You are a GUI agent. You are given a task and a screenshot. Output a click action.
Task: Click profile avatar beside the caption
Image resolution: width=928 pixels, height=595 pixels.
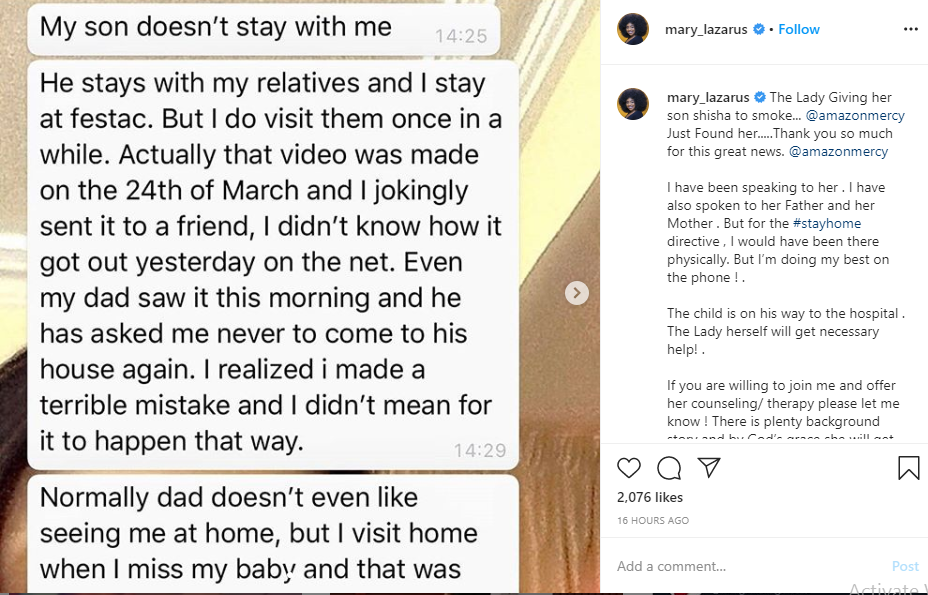coord(633,104)
